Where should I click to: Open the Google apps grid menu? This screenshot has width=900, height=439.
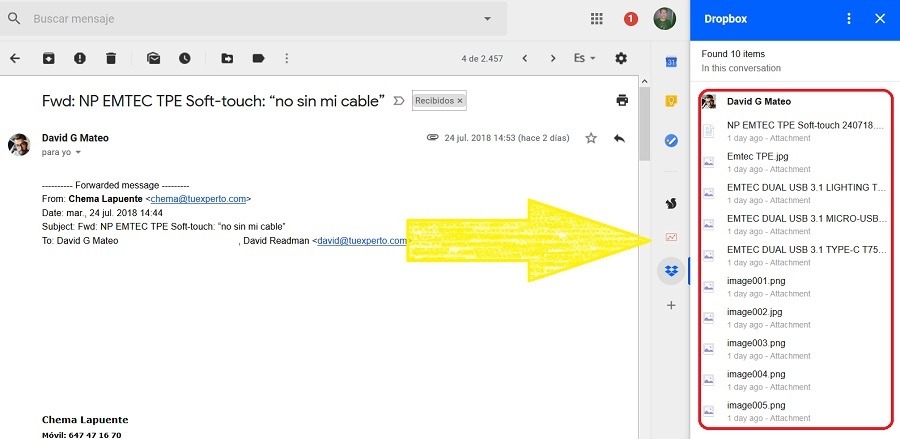[x=597, y=19]
